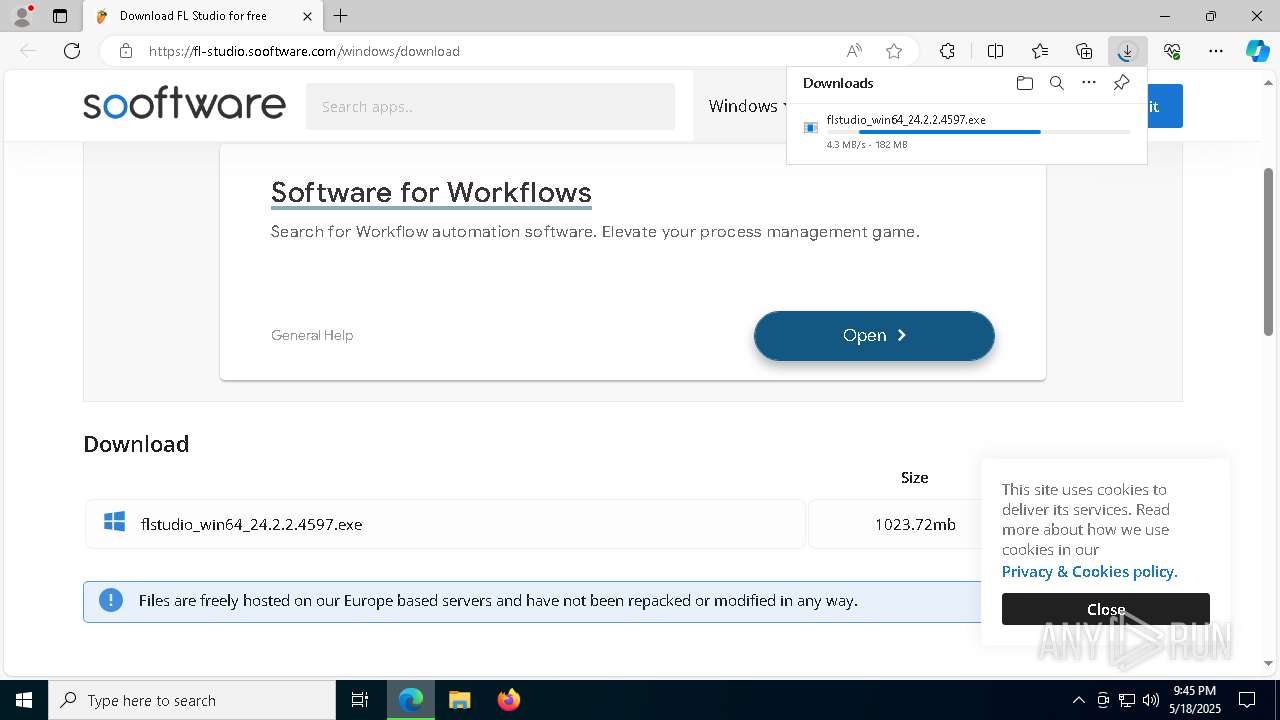The height and width of the screenshot is (720, 1280).
Task: Click the info icon in notice banner
Action: pos(111,600)
